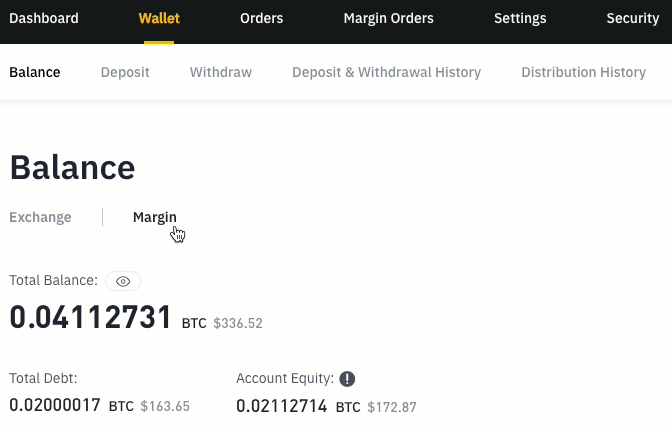Navigate to the Security section
672x432 pixels.
pos(632,18)
